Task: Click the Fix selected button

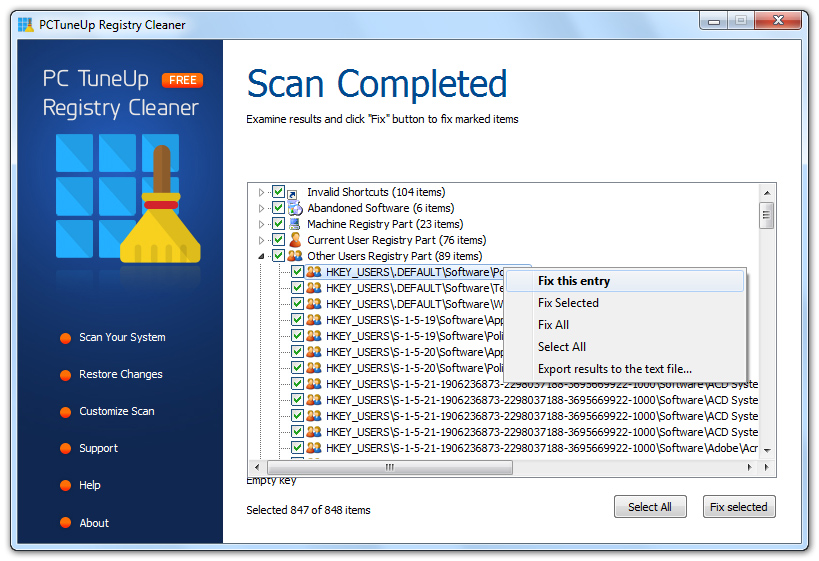Action: 739,507
